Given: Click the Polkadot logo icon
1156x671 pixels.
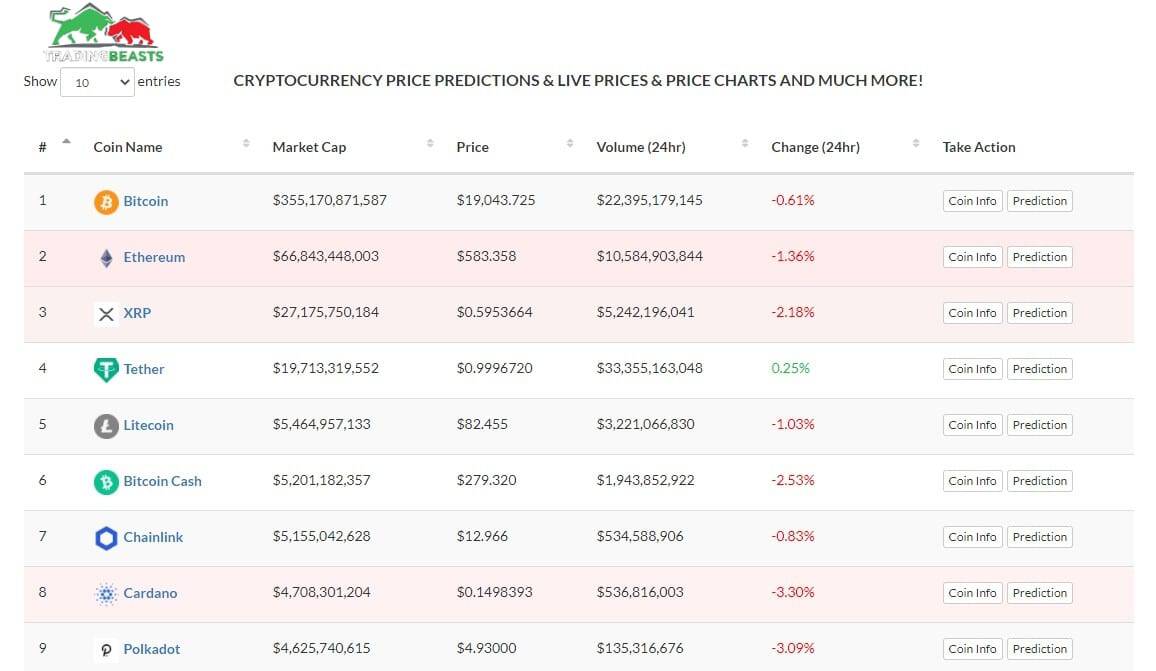Looking at the screenshot, I should tap(105, 648).
